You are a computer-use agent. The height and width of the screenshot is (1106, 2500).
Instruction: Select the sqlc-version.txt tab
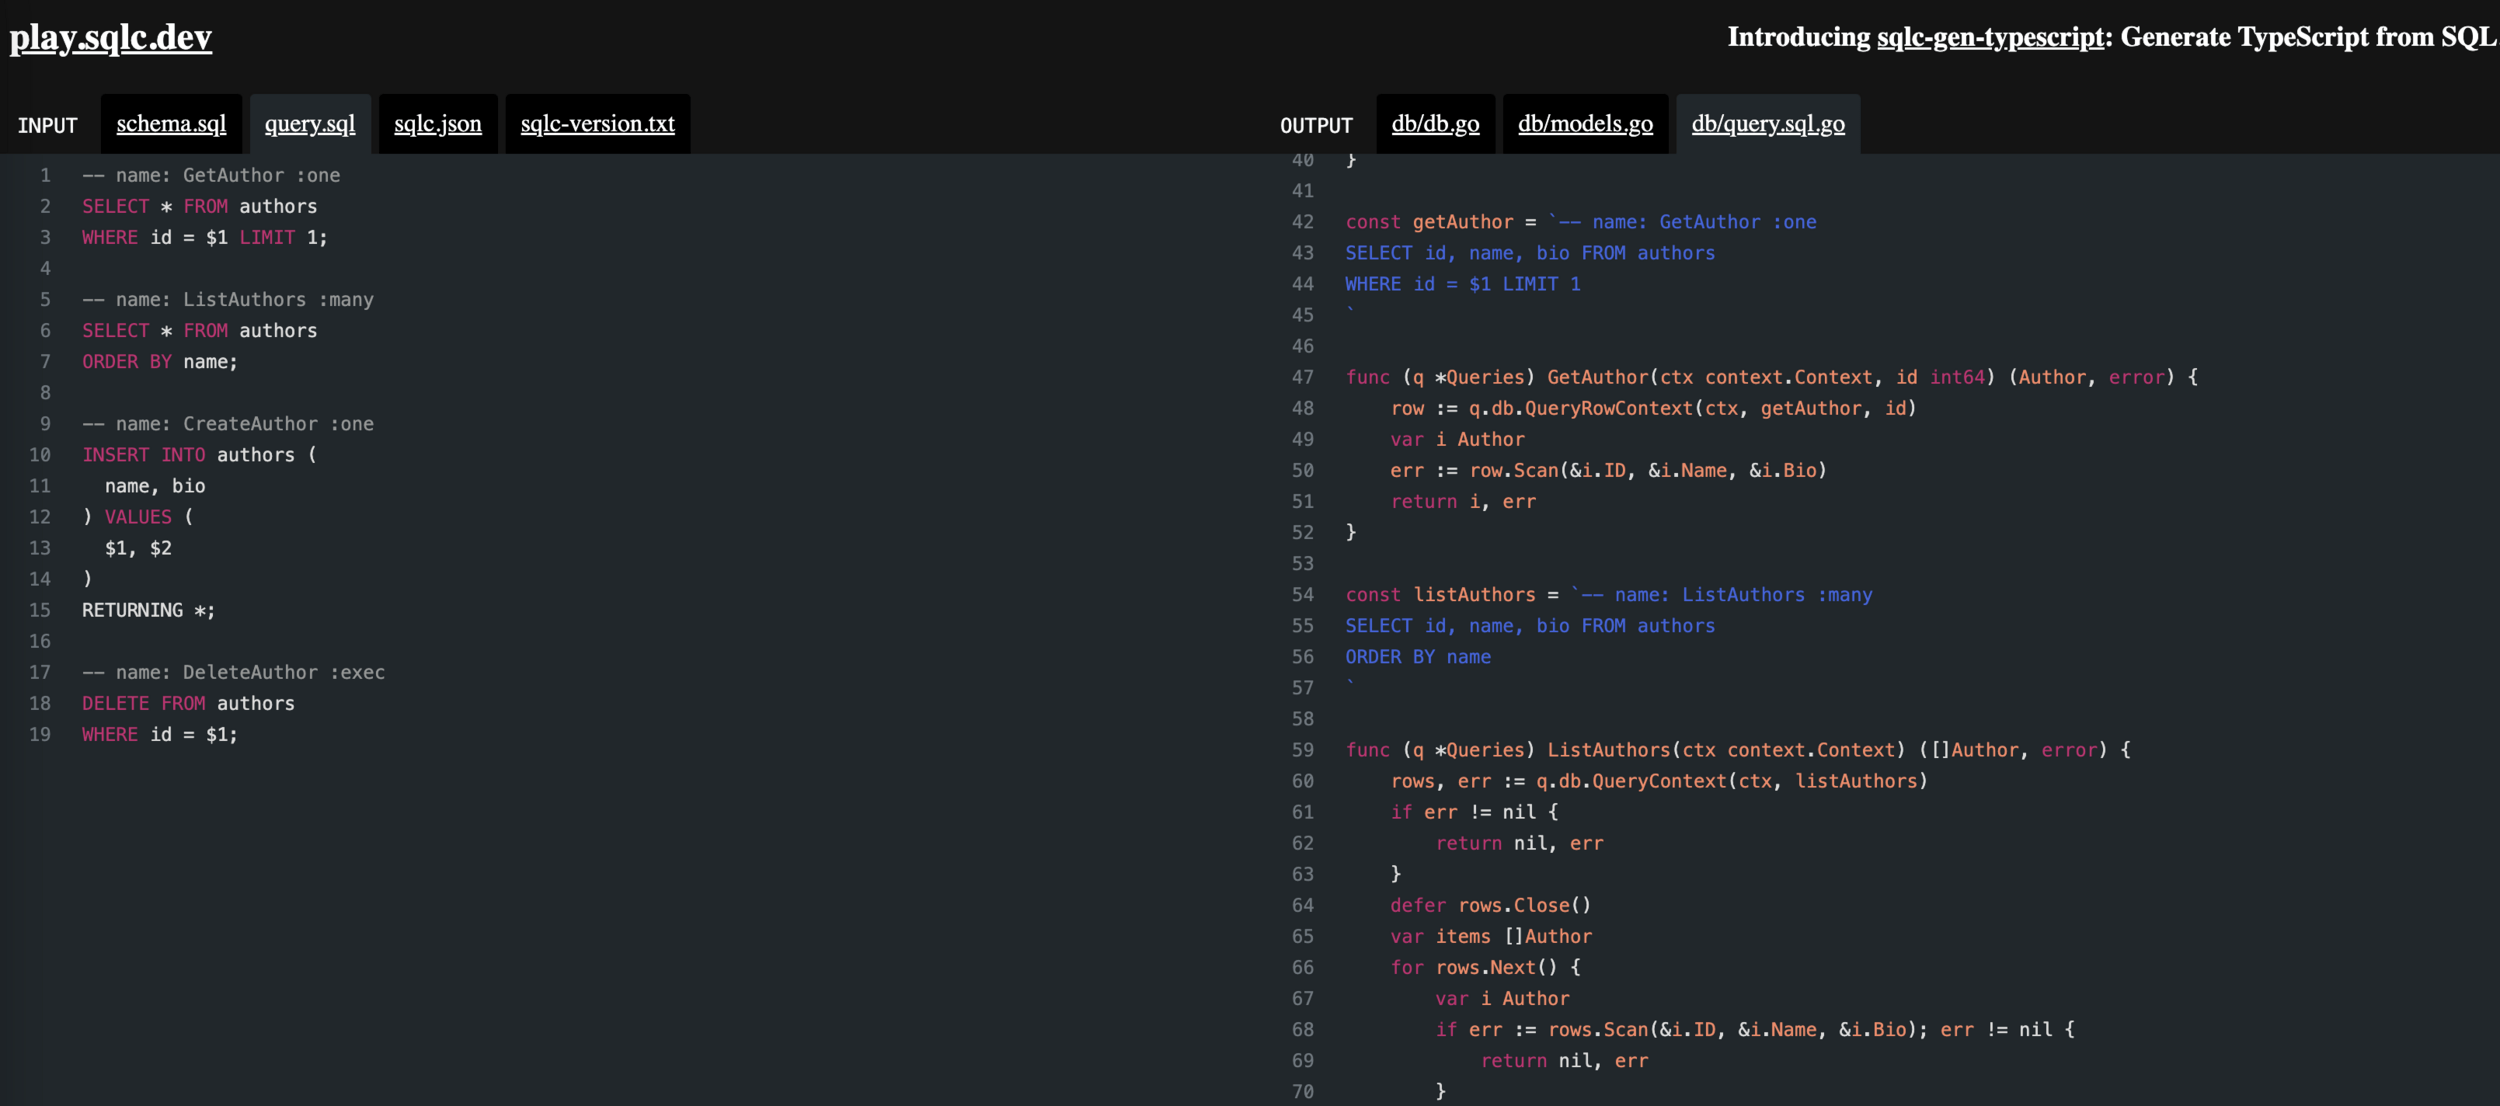coord(597,124)
